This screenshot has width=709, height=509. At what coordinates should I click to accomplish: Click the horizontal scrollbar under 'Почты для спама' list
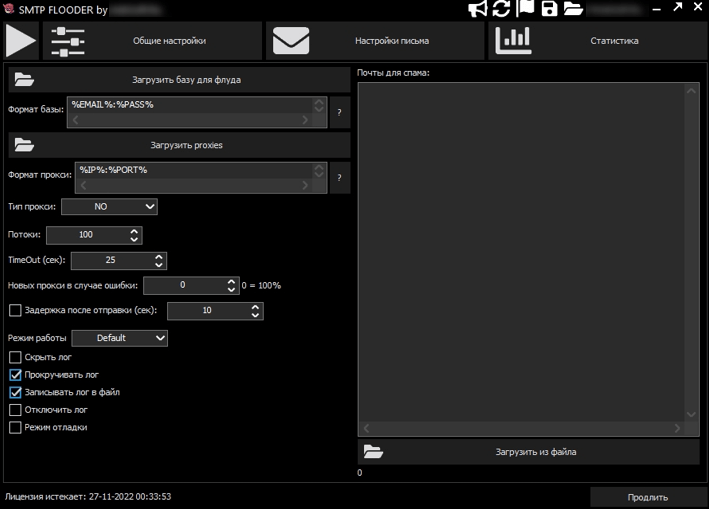[x=521, y=428]
